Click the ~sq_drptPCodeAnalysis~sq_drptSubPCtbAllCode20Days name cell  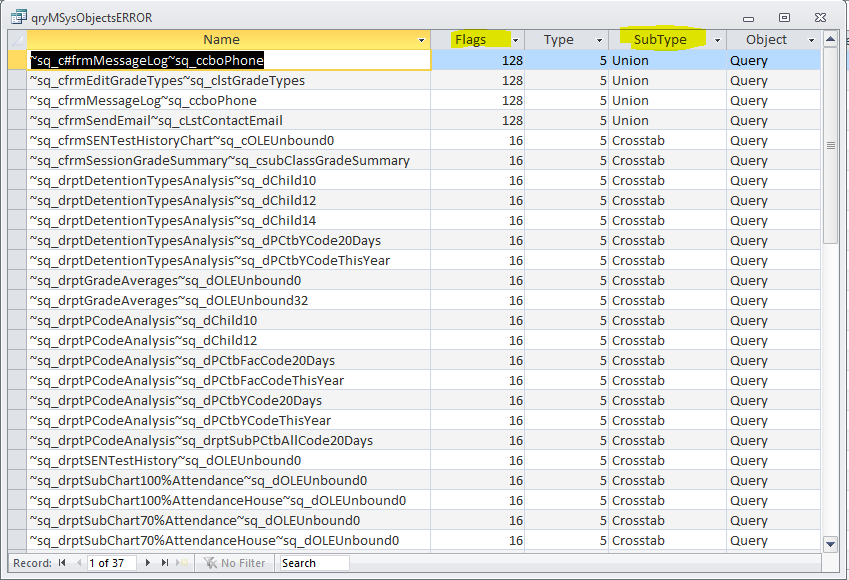point(228,441)
